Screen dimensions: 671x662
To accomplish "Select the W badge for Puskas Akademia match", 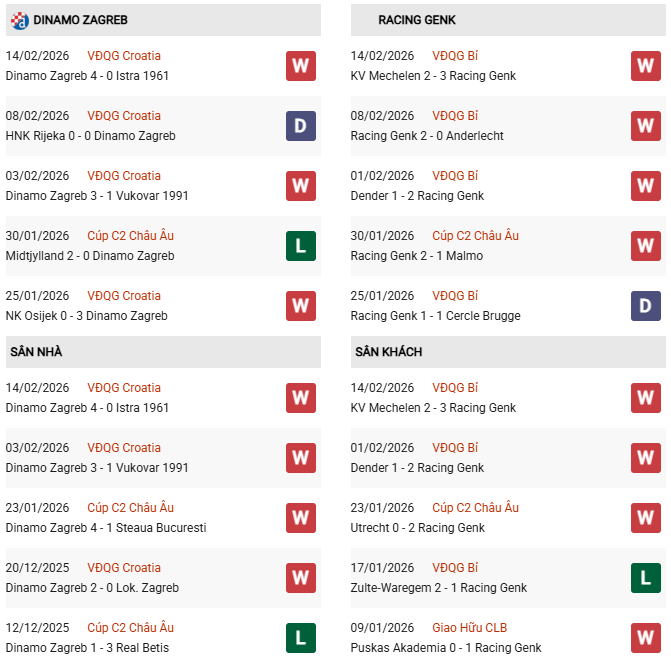I will [646, 638].
